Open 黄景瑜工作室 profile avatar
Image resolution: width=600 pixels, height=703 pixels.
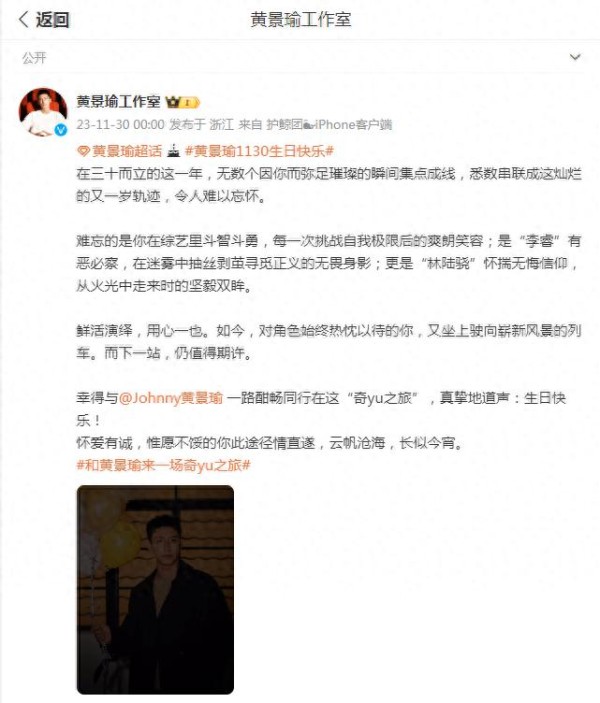tap(43, 112)
